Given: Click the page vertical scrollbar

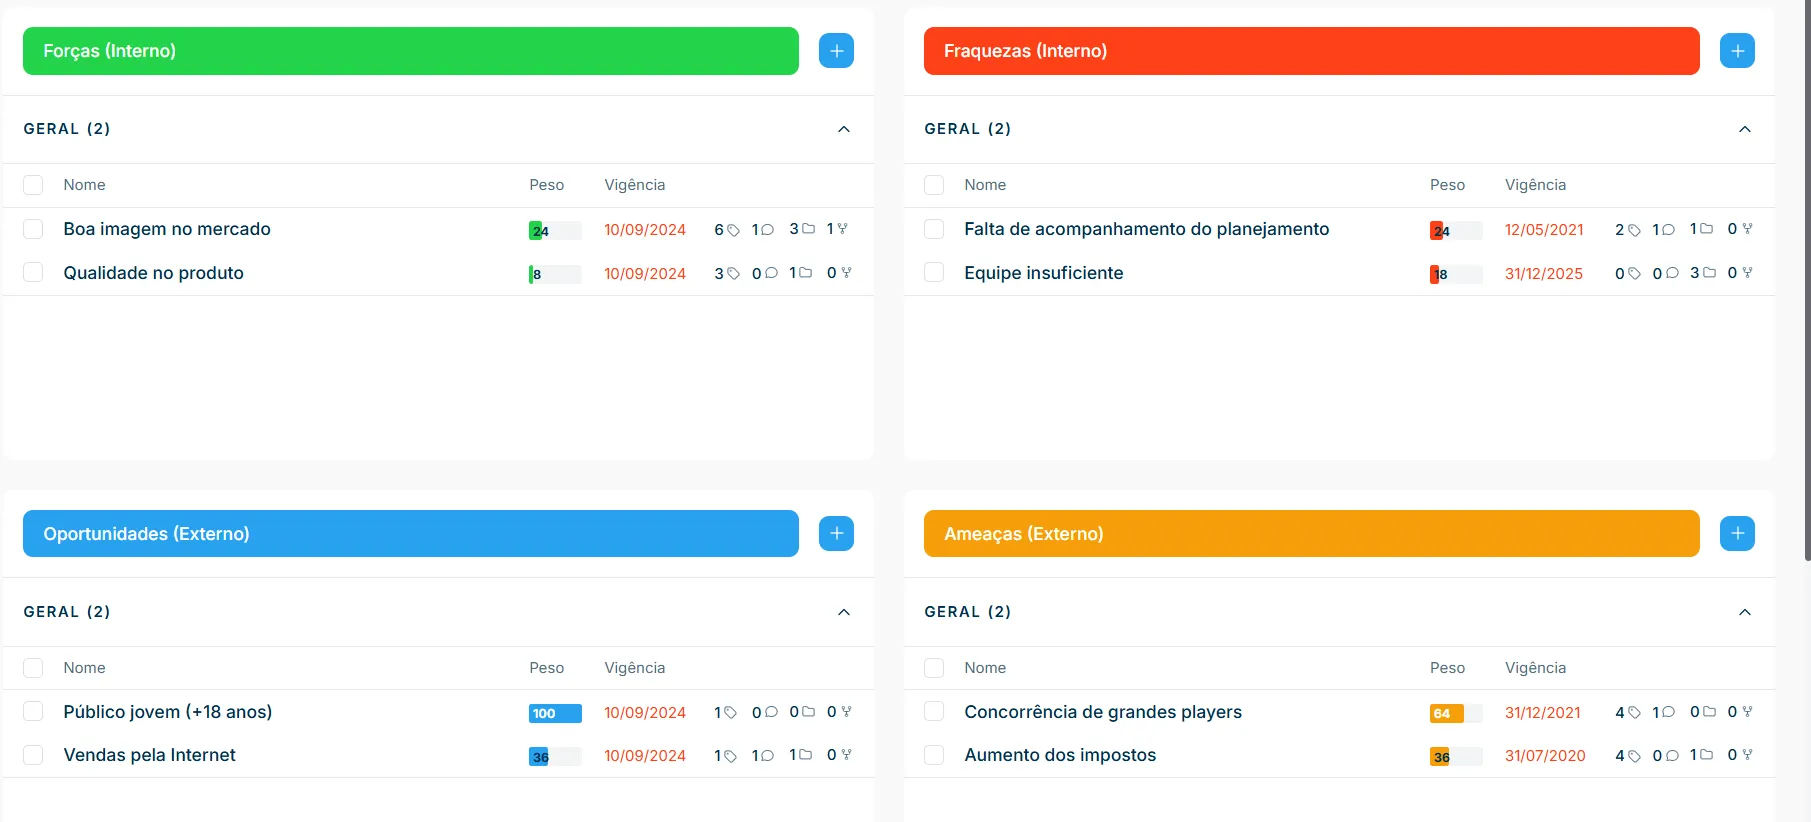Looking at the screenshot, I should [1806, 280].
